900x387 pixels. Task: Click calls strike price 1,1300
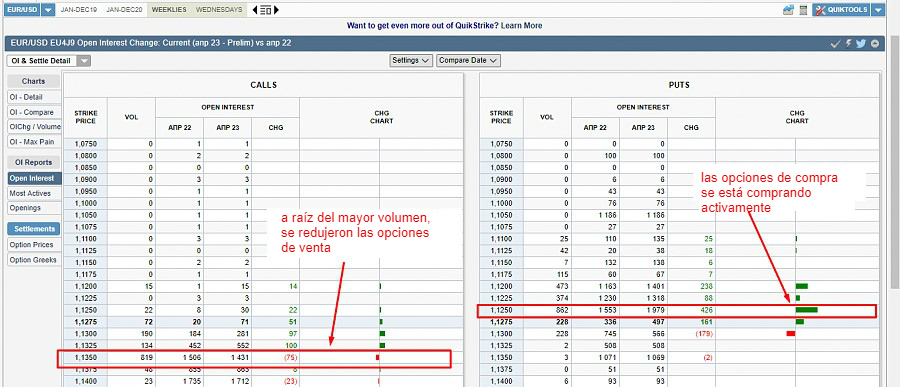click(86, 334)
